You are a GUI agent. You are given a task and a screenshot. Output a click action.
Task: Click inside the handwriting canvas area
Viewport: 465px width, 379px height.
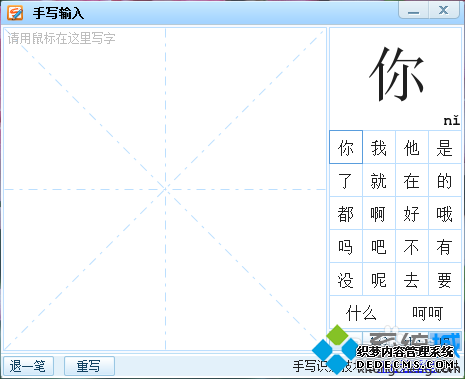click(165, 189)
